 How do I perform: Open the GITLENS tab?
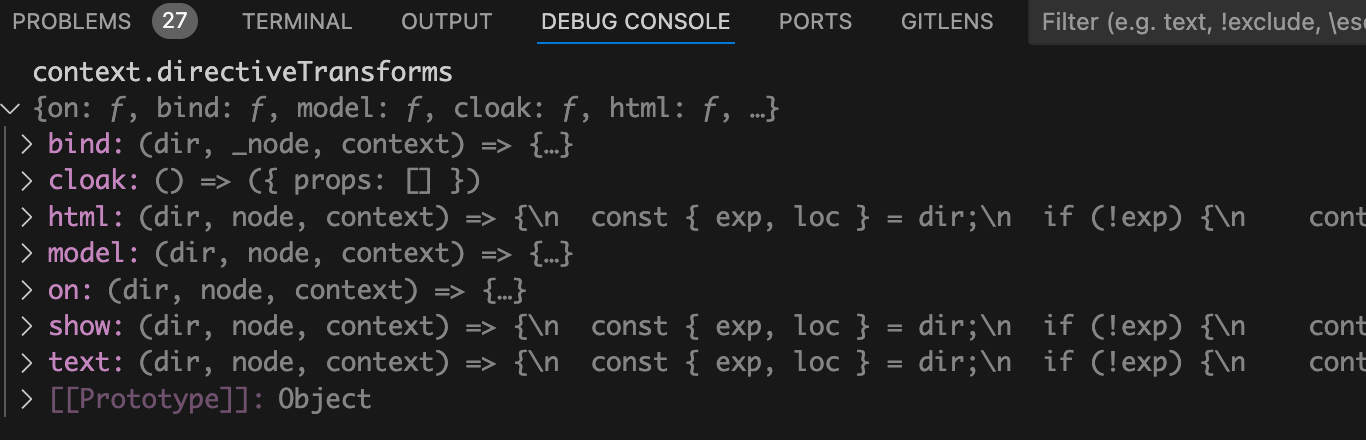click(947, 21)
